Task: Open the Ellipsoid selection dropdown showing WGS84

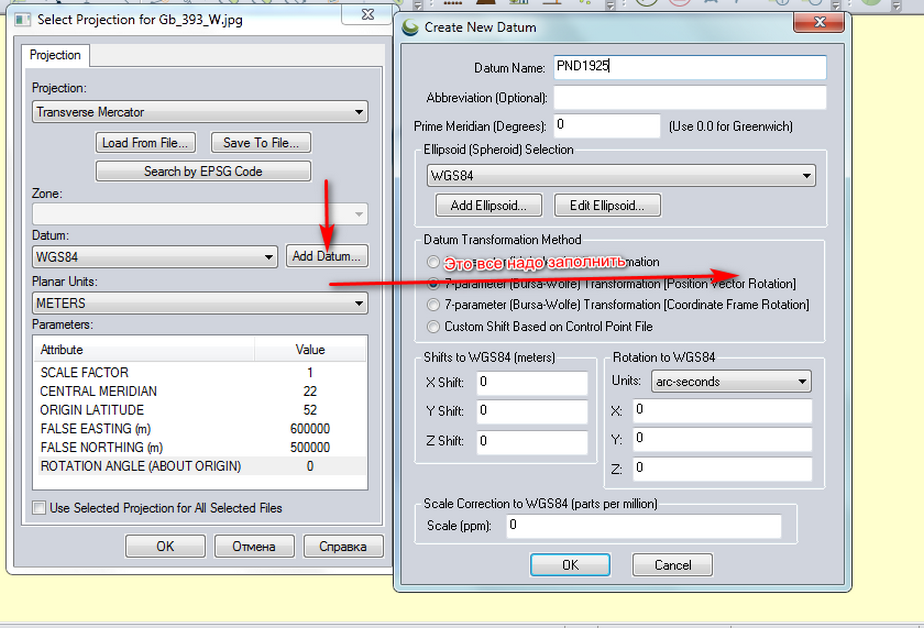Action: point(621,176)
